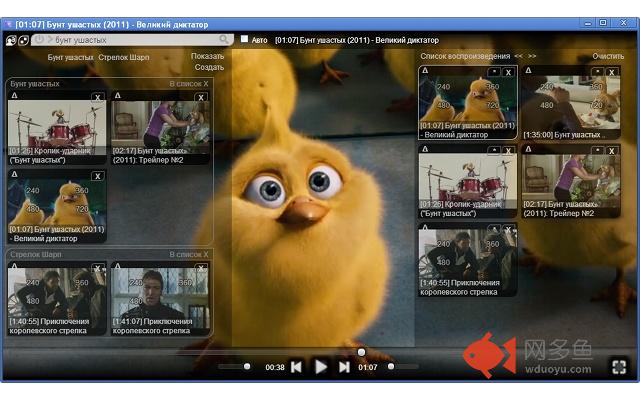The height and width of the screenshot is (400, 640).
Task: Click triangle icon on search result Трейлер №2
Action: point(118,96)
